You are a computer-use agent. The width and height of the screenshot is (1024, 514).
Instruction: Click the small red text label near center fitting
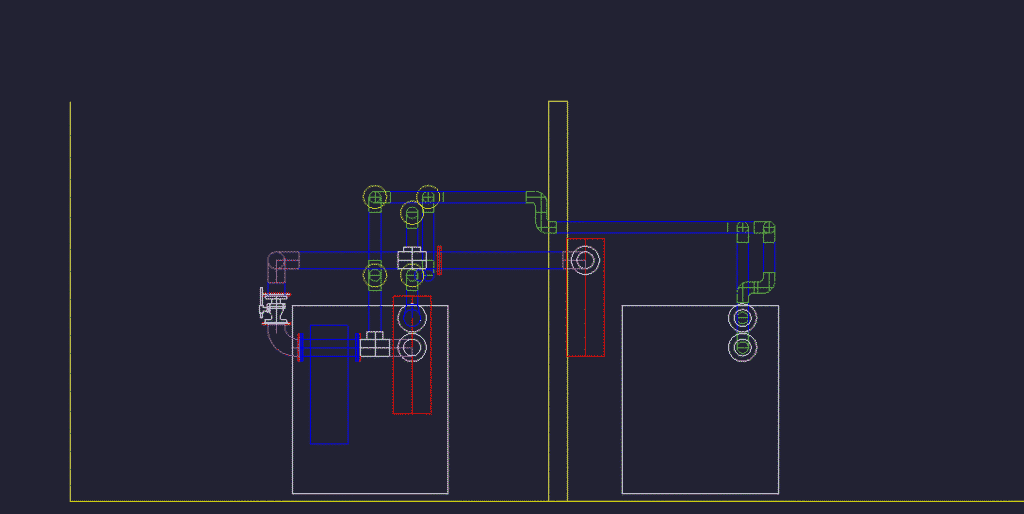439,260
